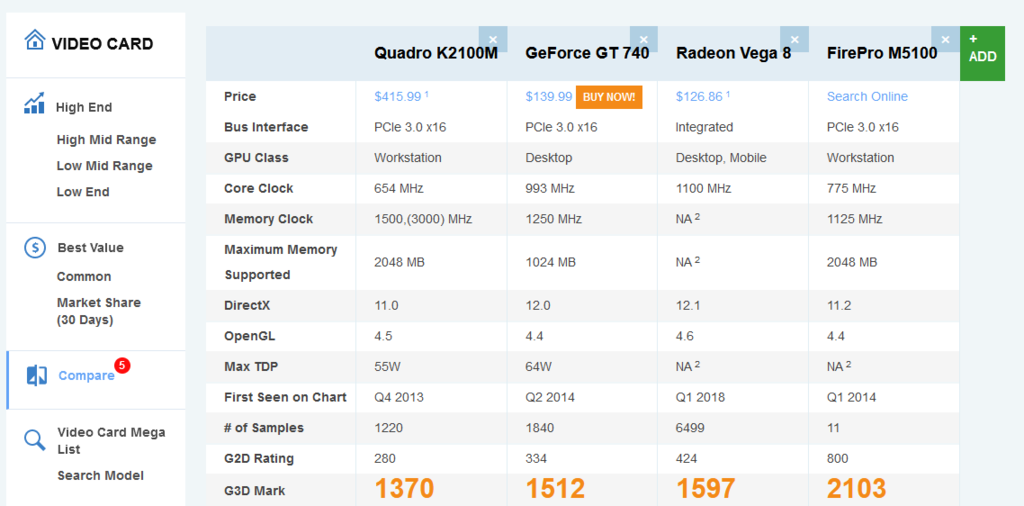Viewport: 1024px width, 506px height.
Task: Click the Price row label
Action: click(x=240, y=97)
